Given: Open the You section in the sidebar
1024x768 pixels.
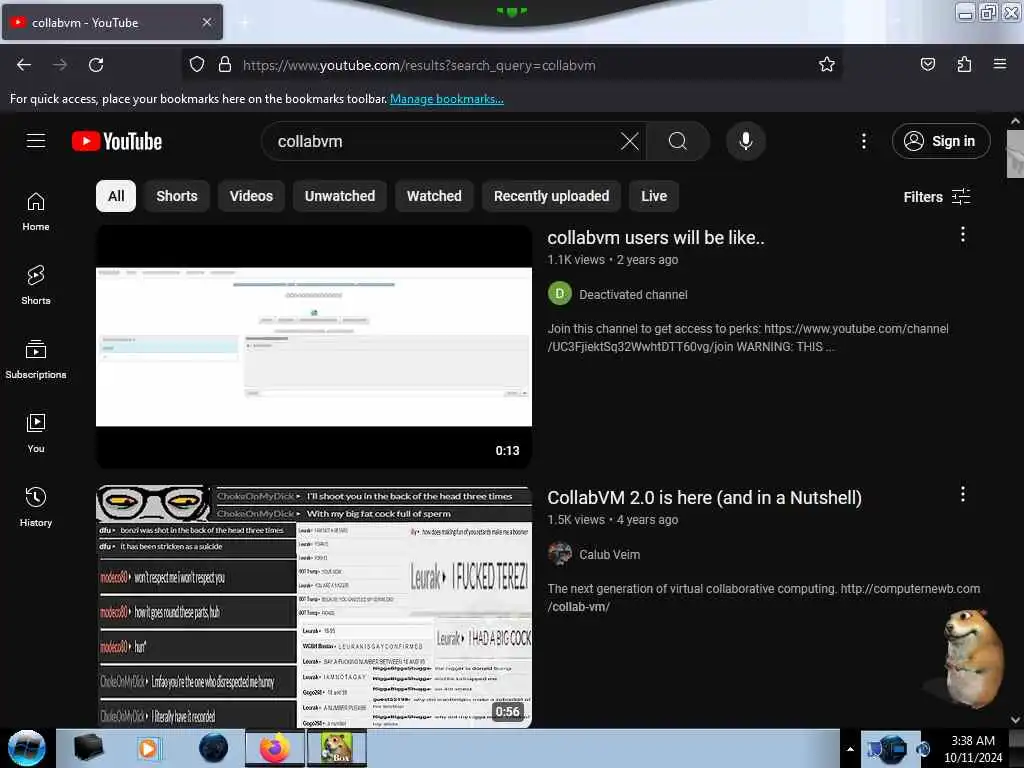Looking at the screenshot, I should tap(36, 434).
